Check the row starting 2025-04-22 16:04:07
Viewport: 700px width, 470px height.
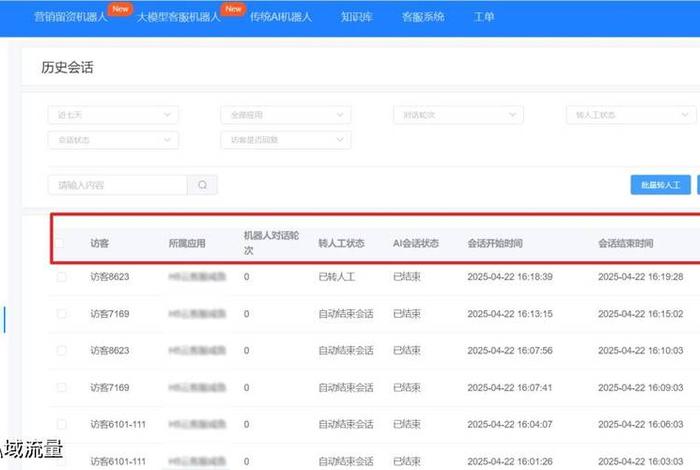(62, 424)
